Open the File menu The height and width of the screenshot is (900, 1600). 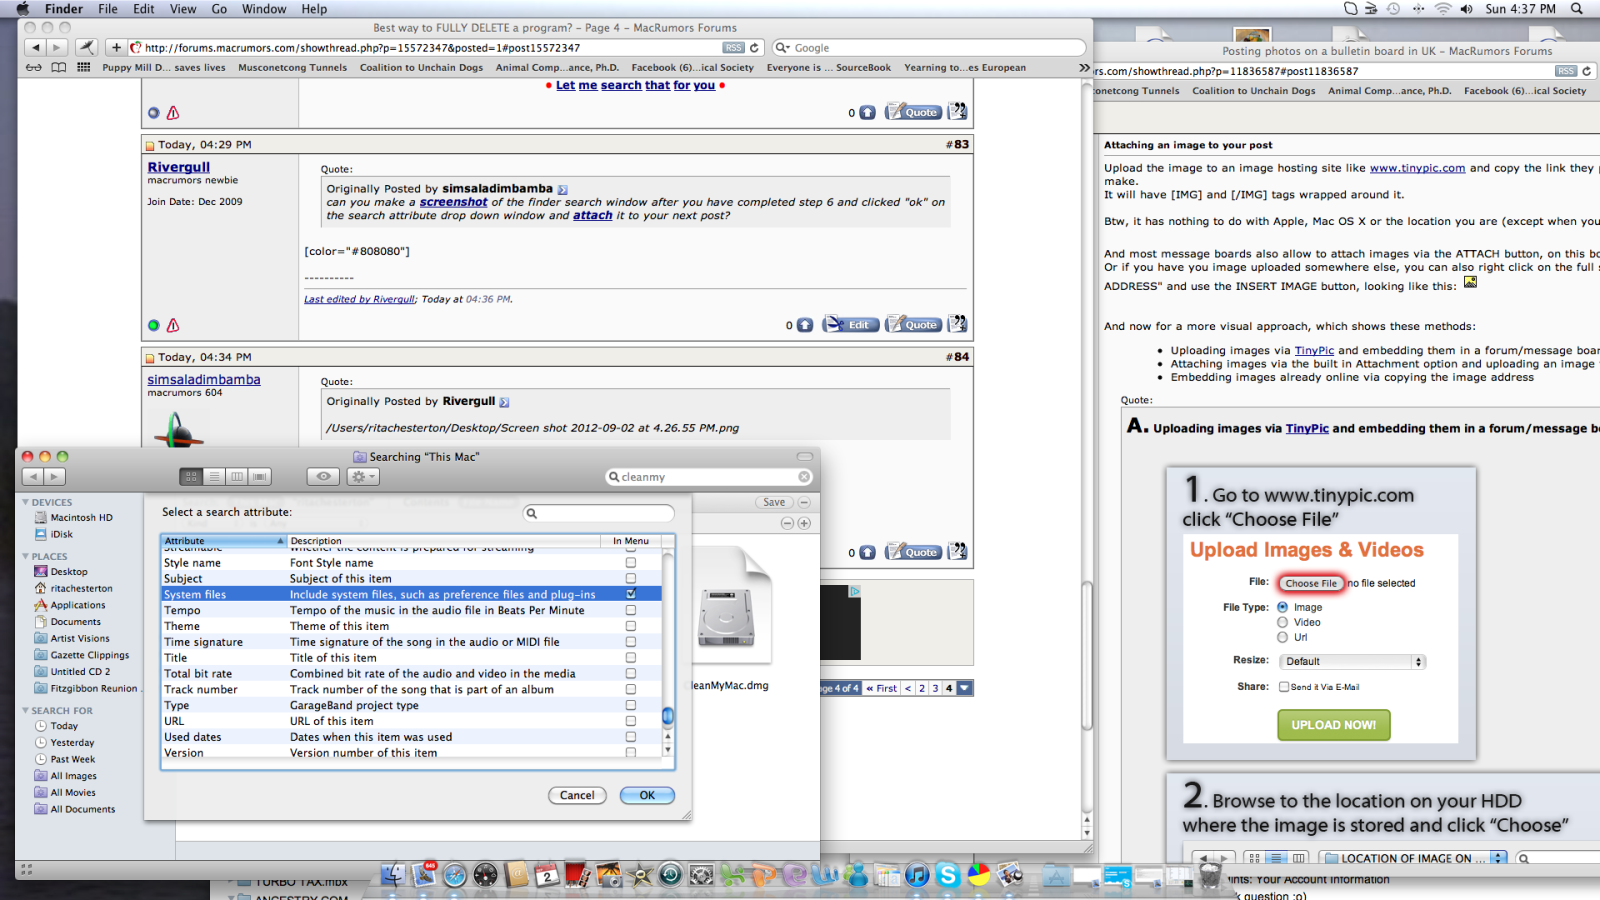pos(107,9)
